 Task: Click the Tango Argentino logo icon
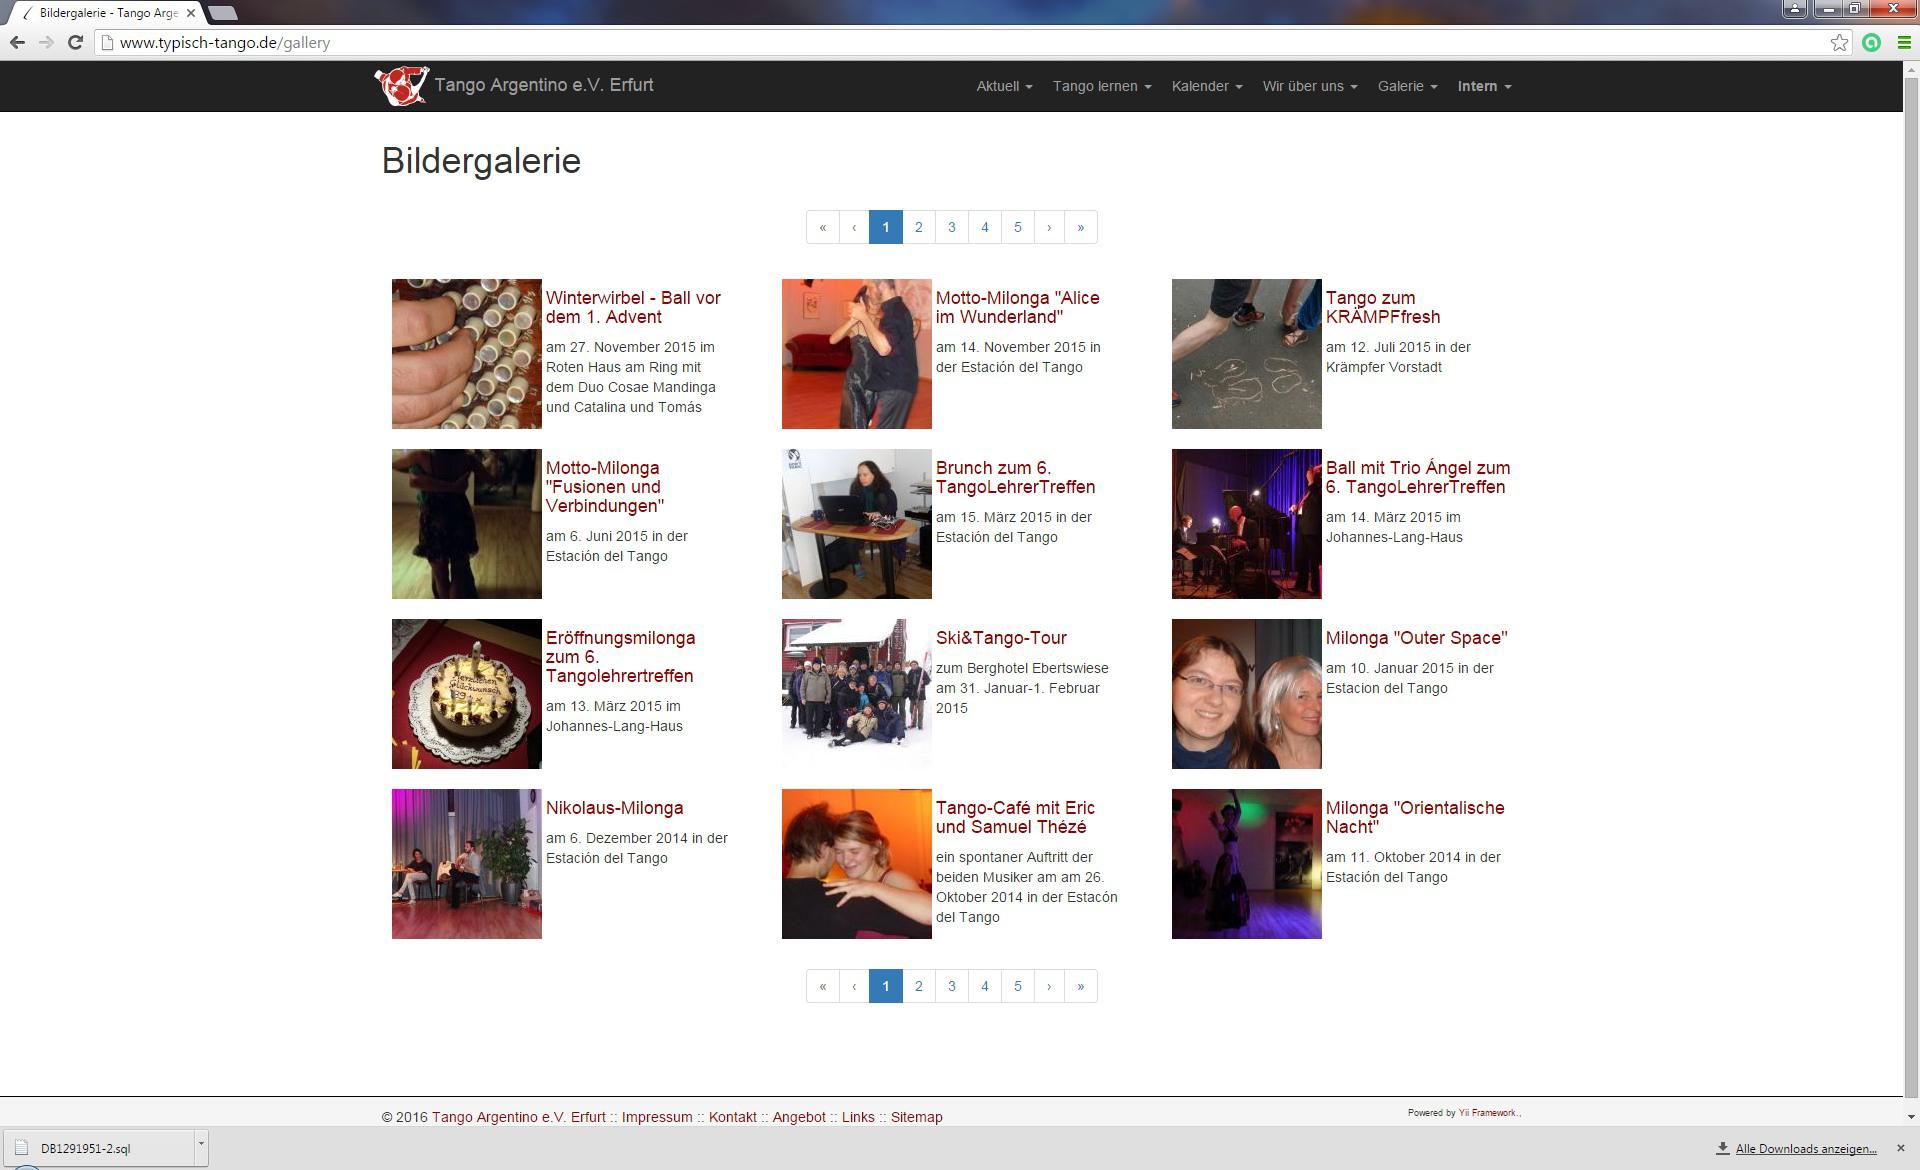point(401,86)
